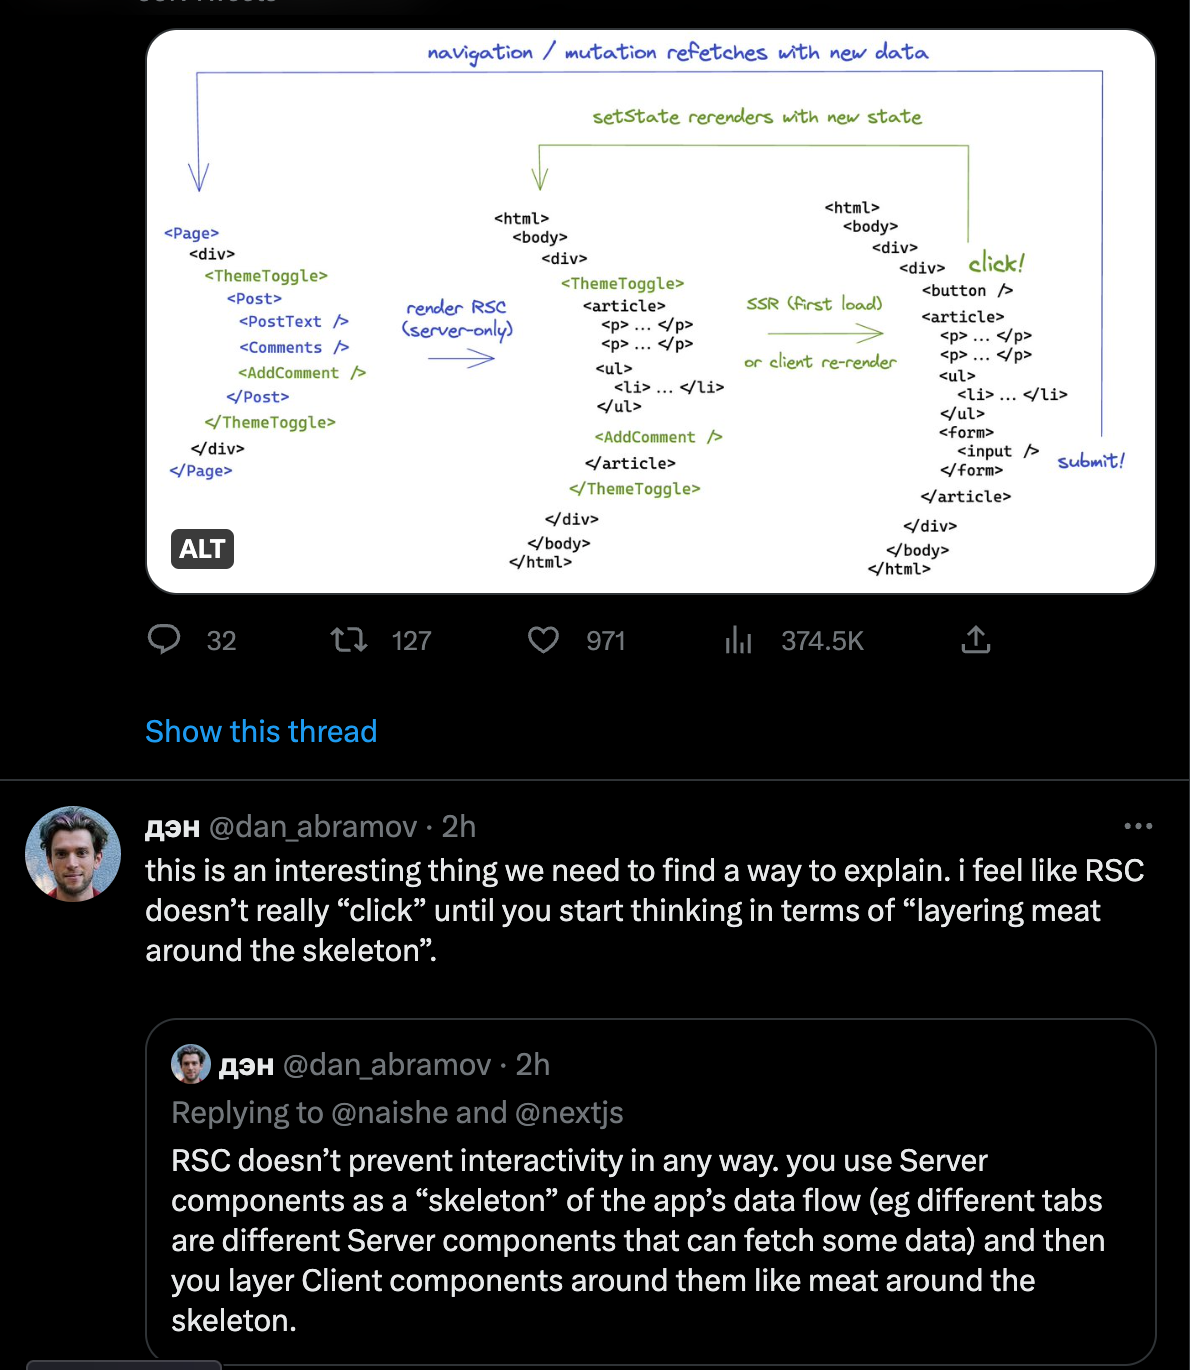Open the quoted tweet about Server components
1190x1370 pixels.
pos(650,1240)
